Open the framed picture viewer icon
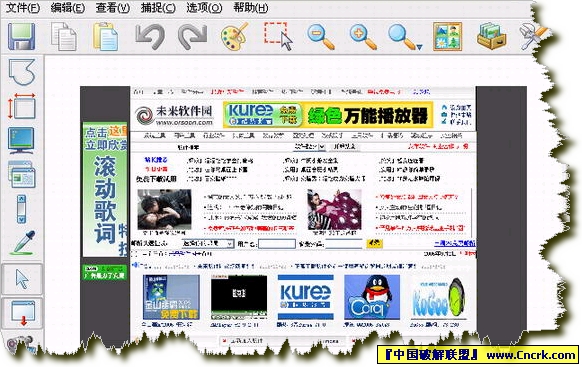582x367 pixels. coord(448,36)
